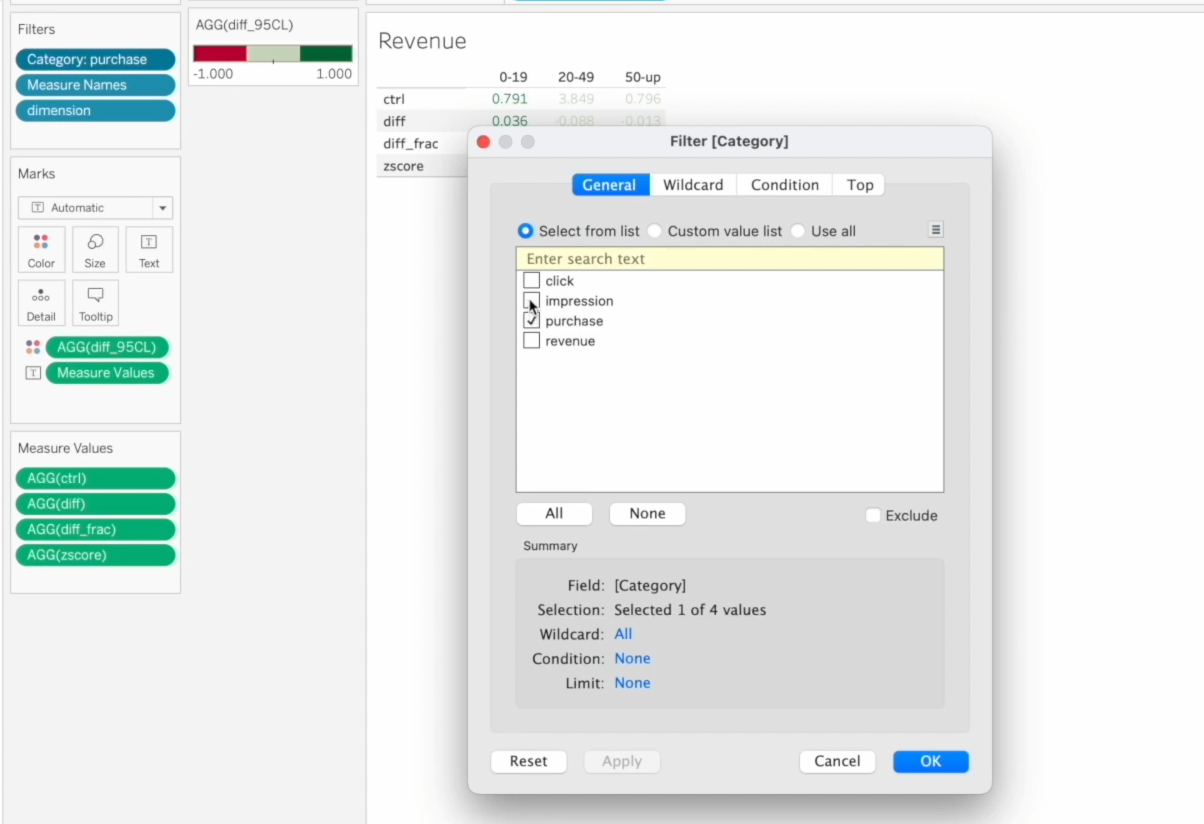Select the AGG(diff) measure pill
Viewport: 1204px width, 824px height.
click(95, 504)
